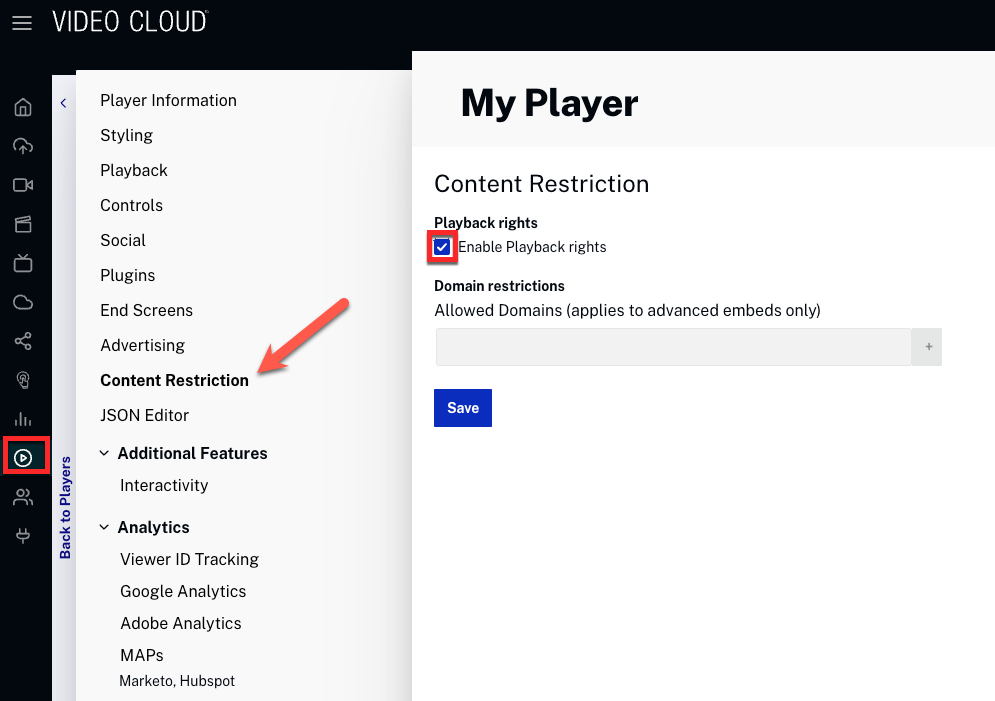This screenshot has height=701, width=995.
Task: Click the plus button to add allowed domain
Action: tap(928, 347)
